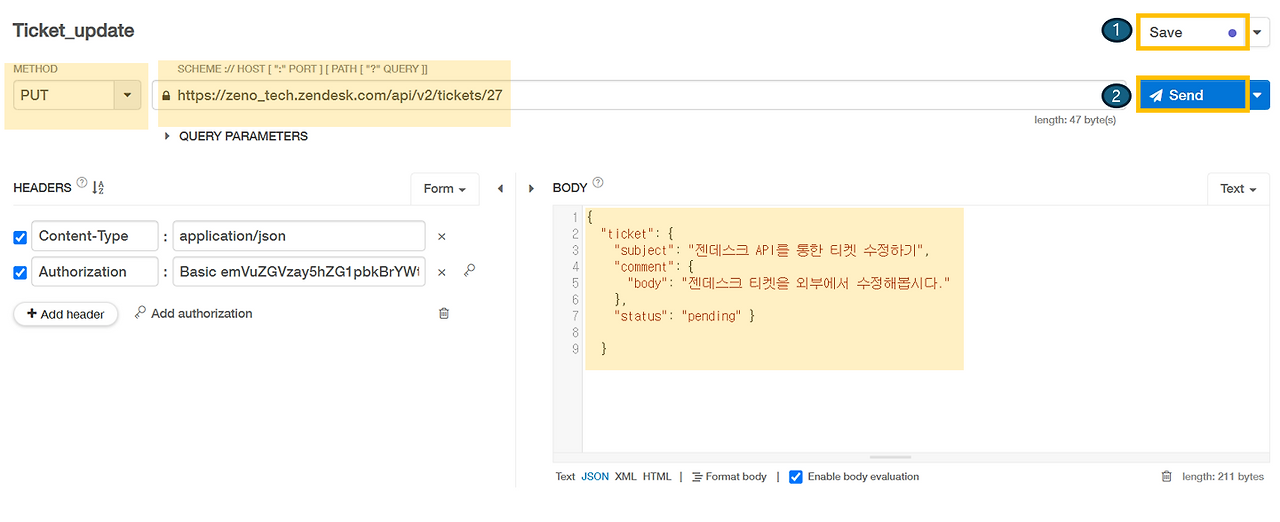Click the "ticket": { line in body
This screenshot has width=1280, height=522.
(638, 234)
